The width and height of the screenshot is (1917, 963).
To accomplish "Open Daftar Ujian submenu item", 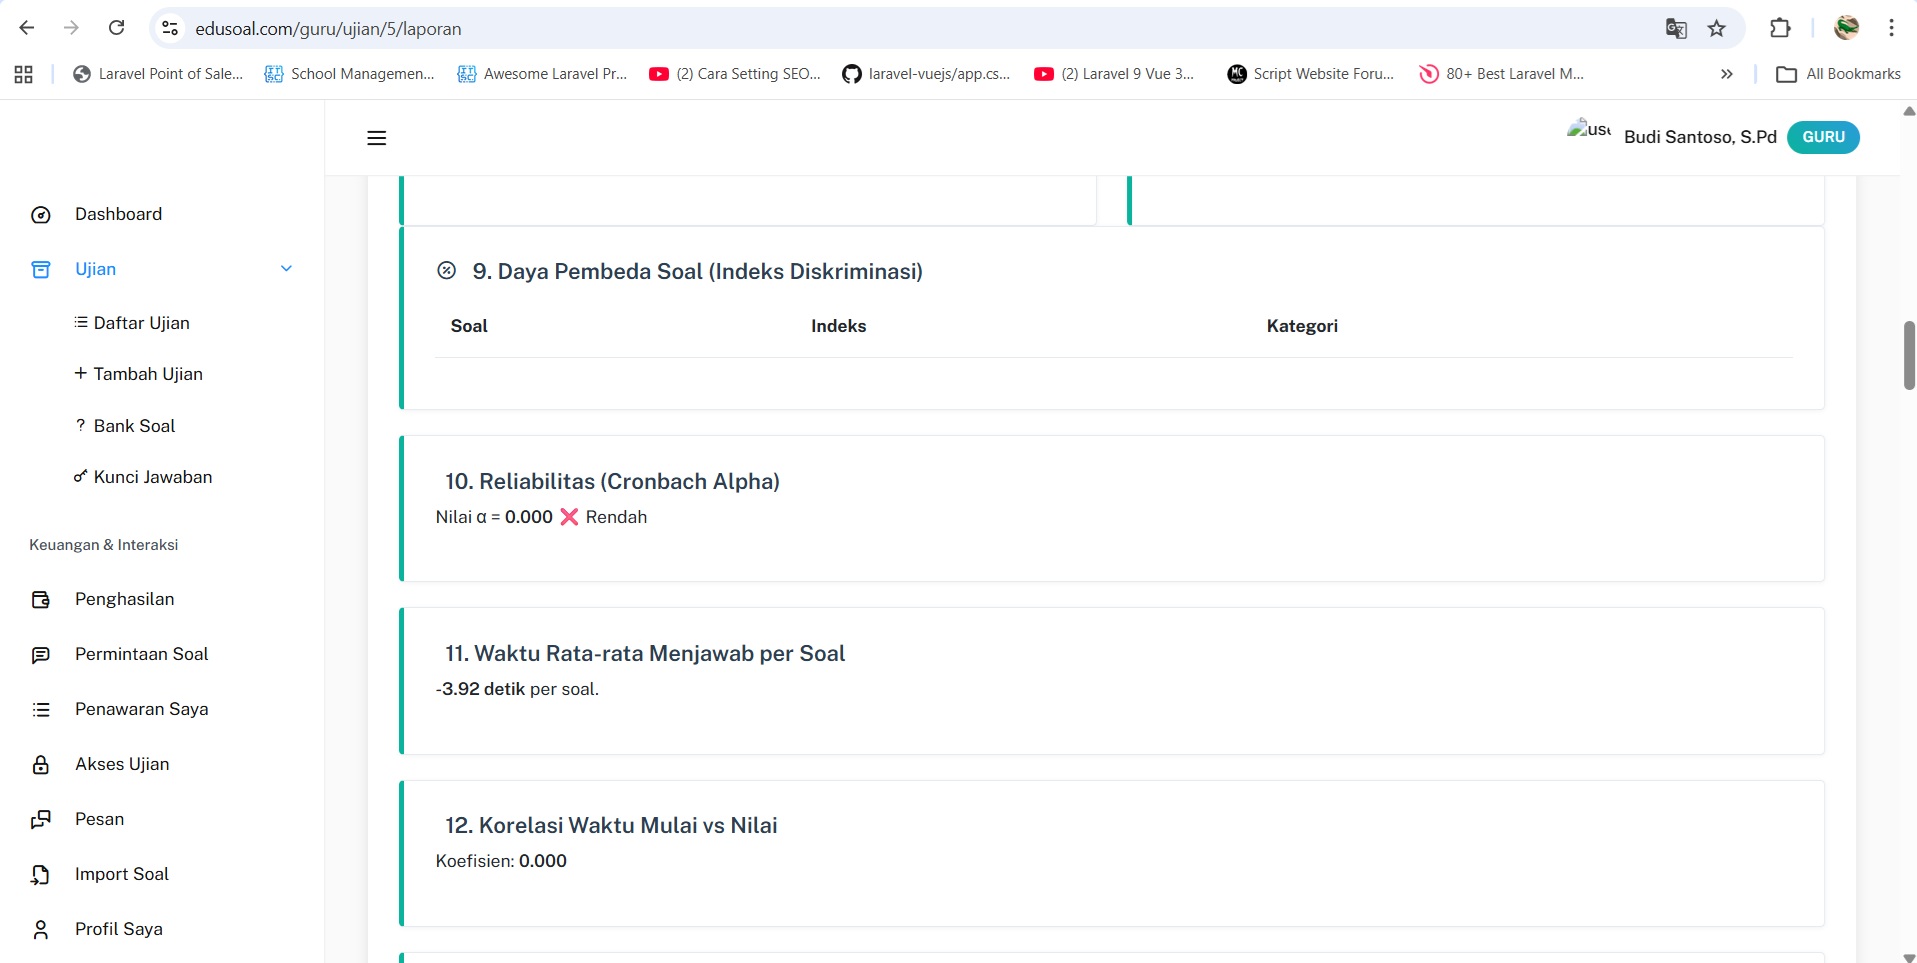I will (x=141, y=323).
